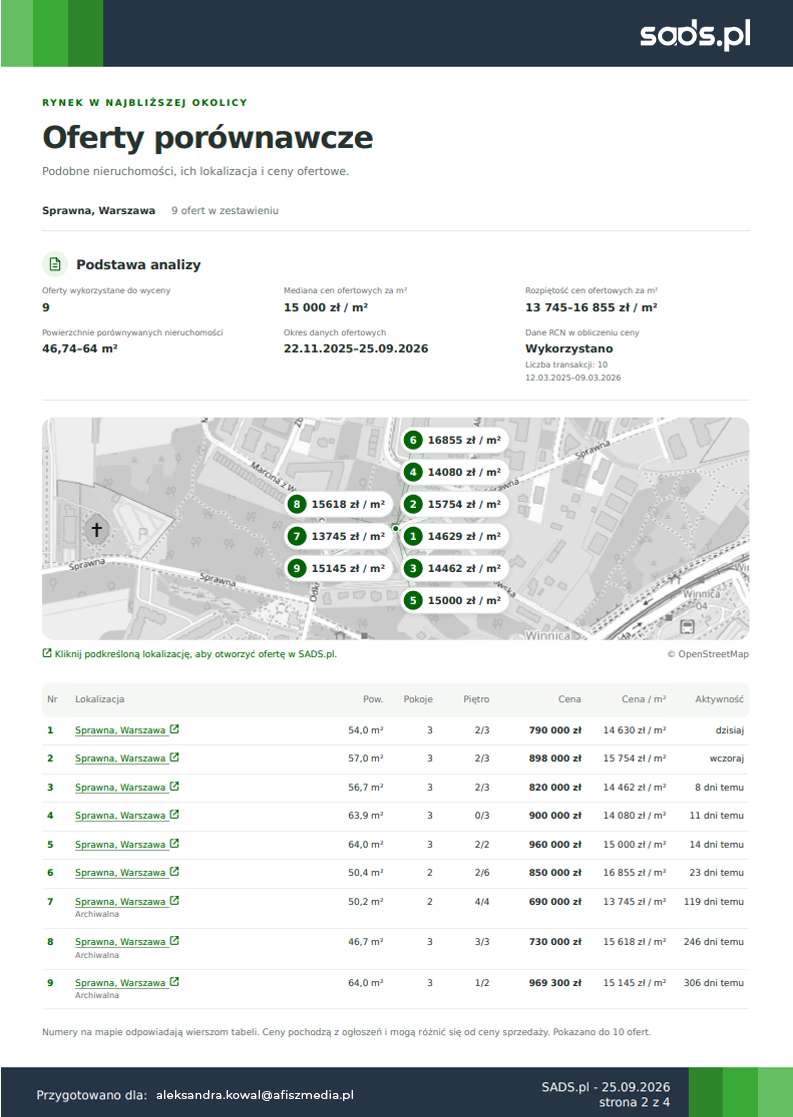This screenshot has width=793, height=1117.
Task: Click the church cross icon on map
Action: point(96,529)
